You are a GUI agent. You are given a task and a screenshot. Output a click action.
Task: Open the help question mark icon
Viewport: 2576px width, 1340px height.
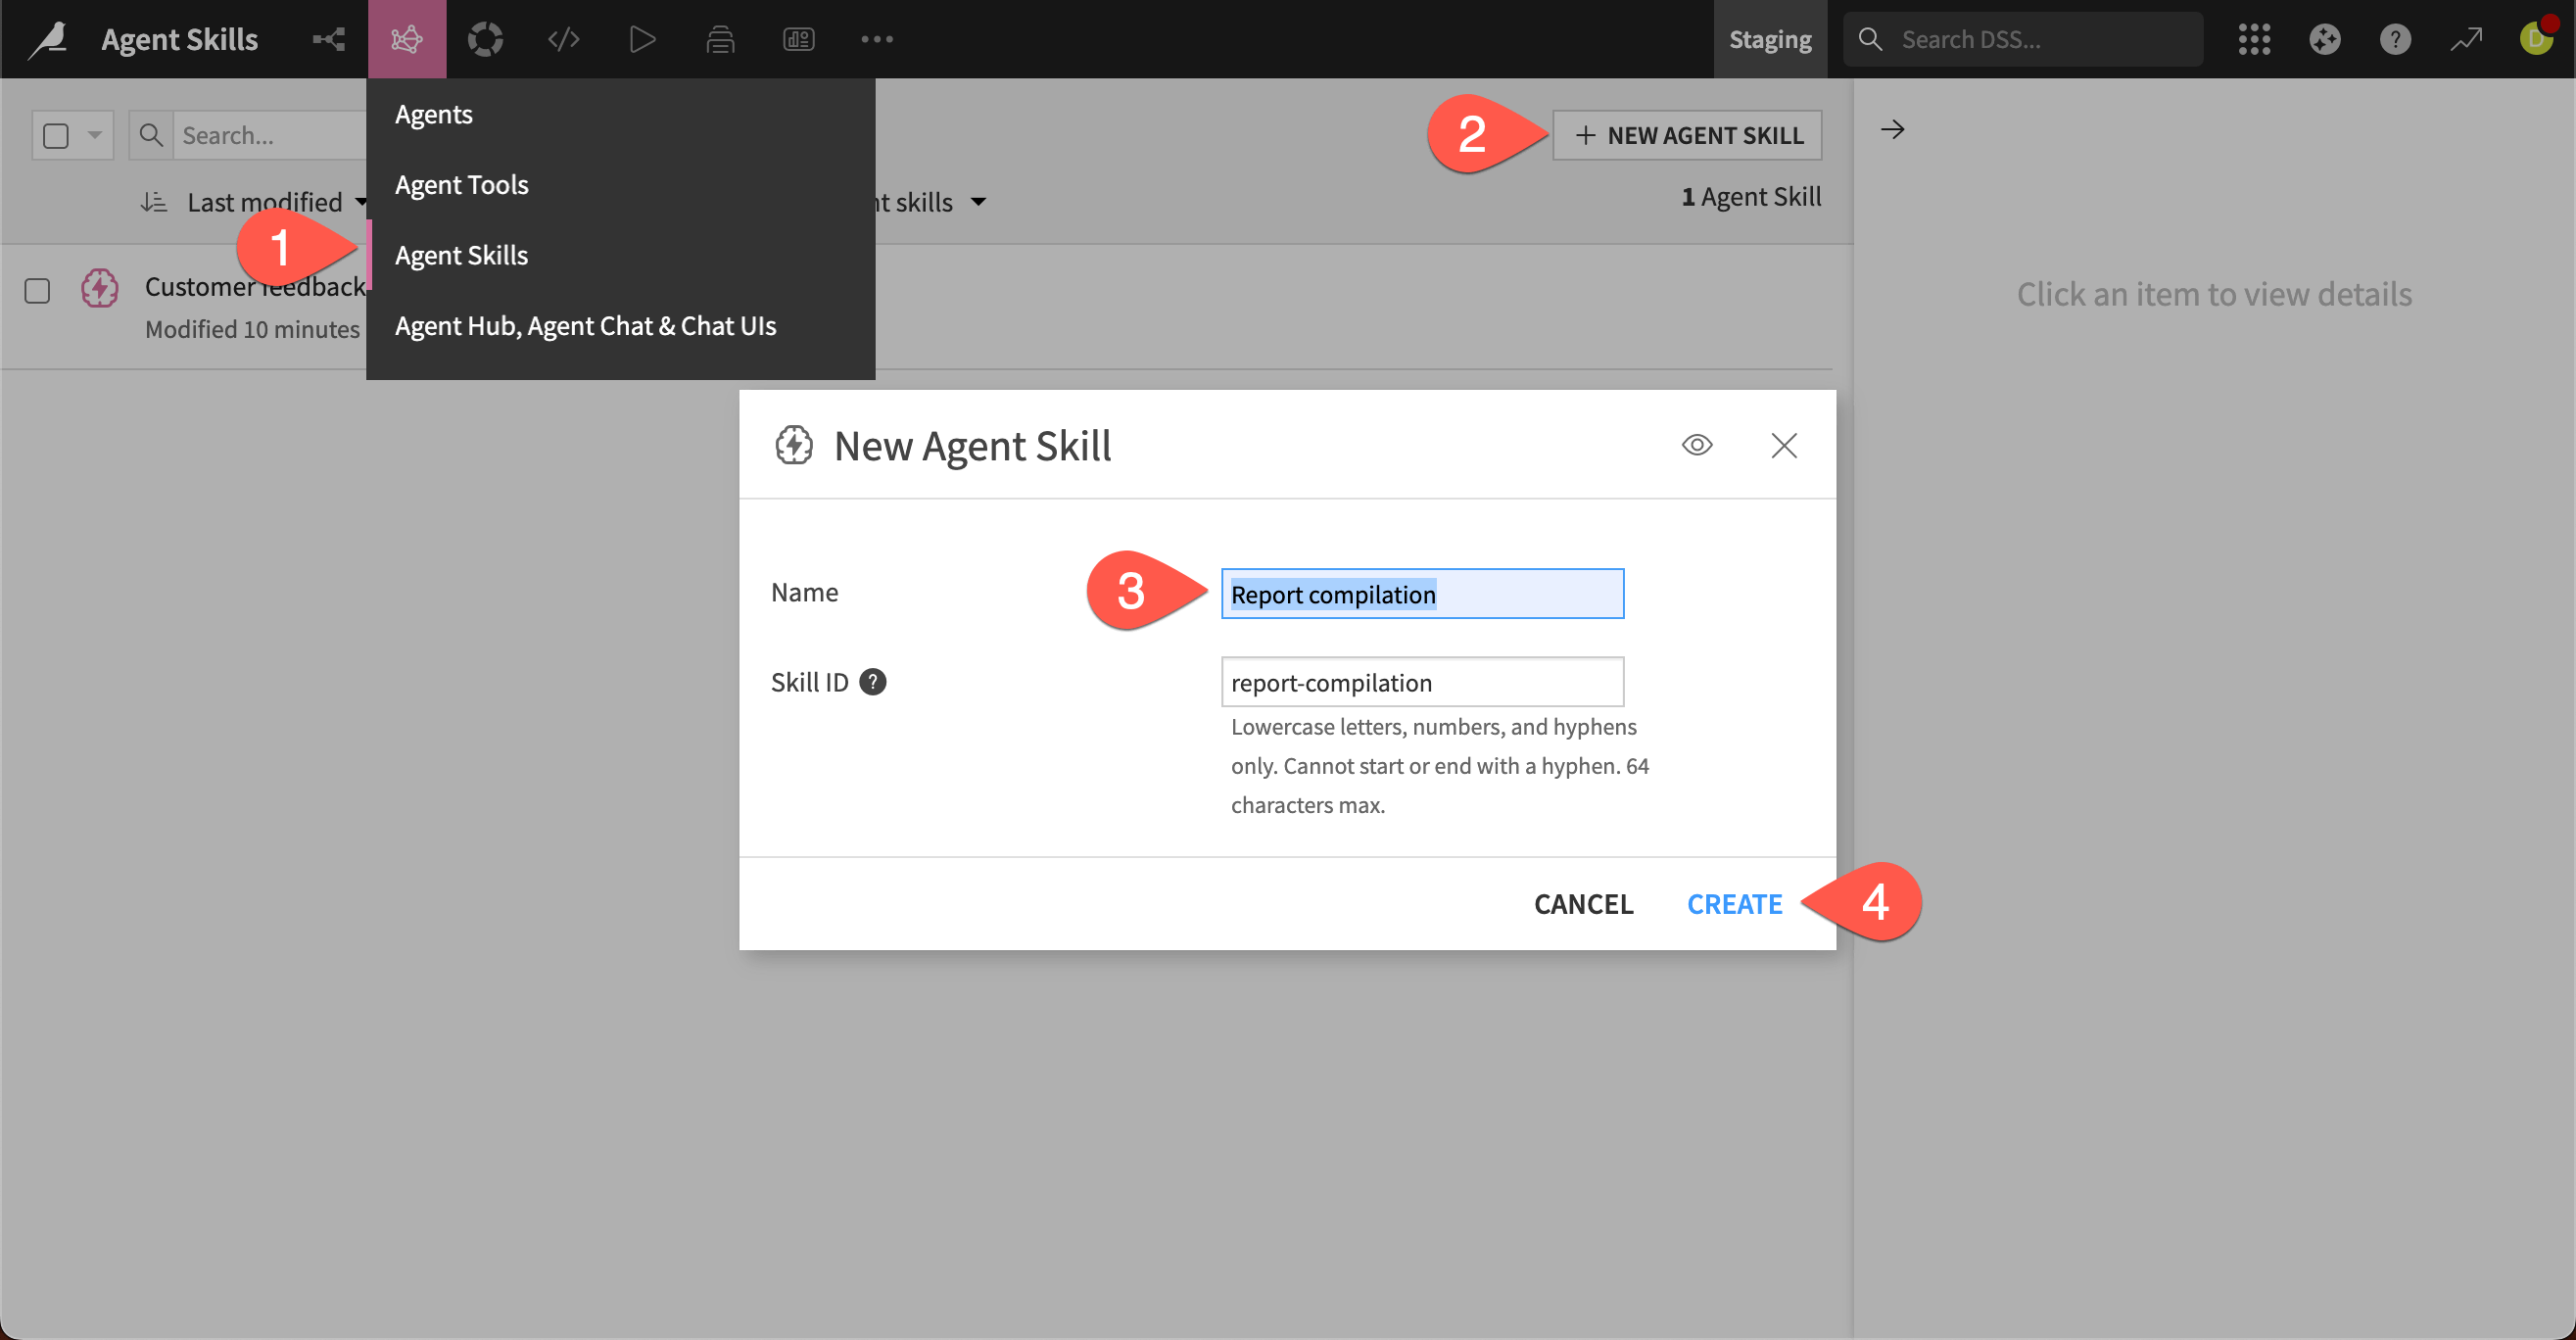click(x=2395, y=39)
